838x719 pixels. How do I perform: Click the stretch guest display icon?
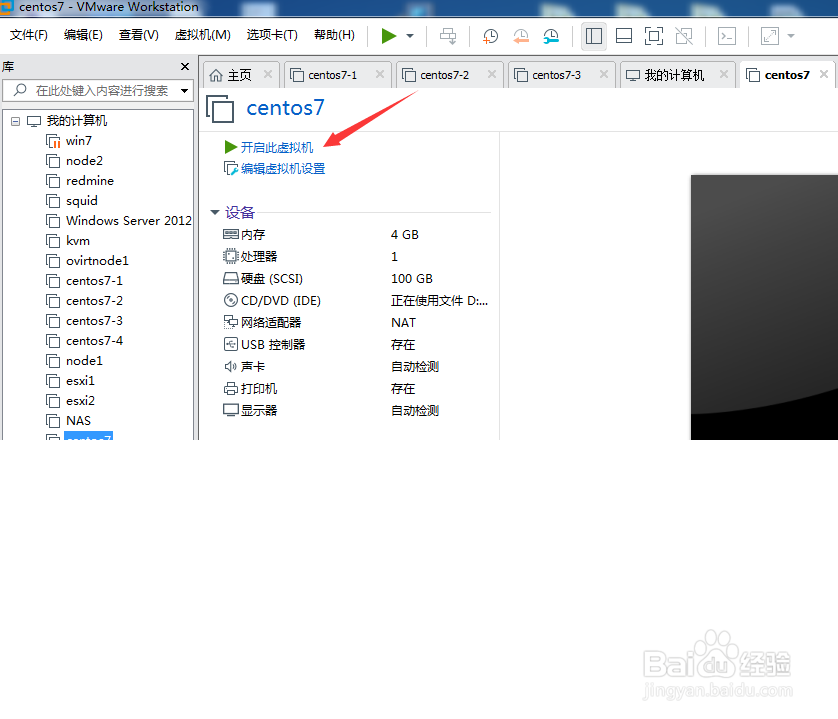770,36
